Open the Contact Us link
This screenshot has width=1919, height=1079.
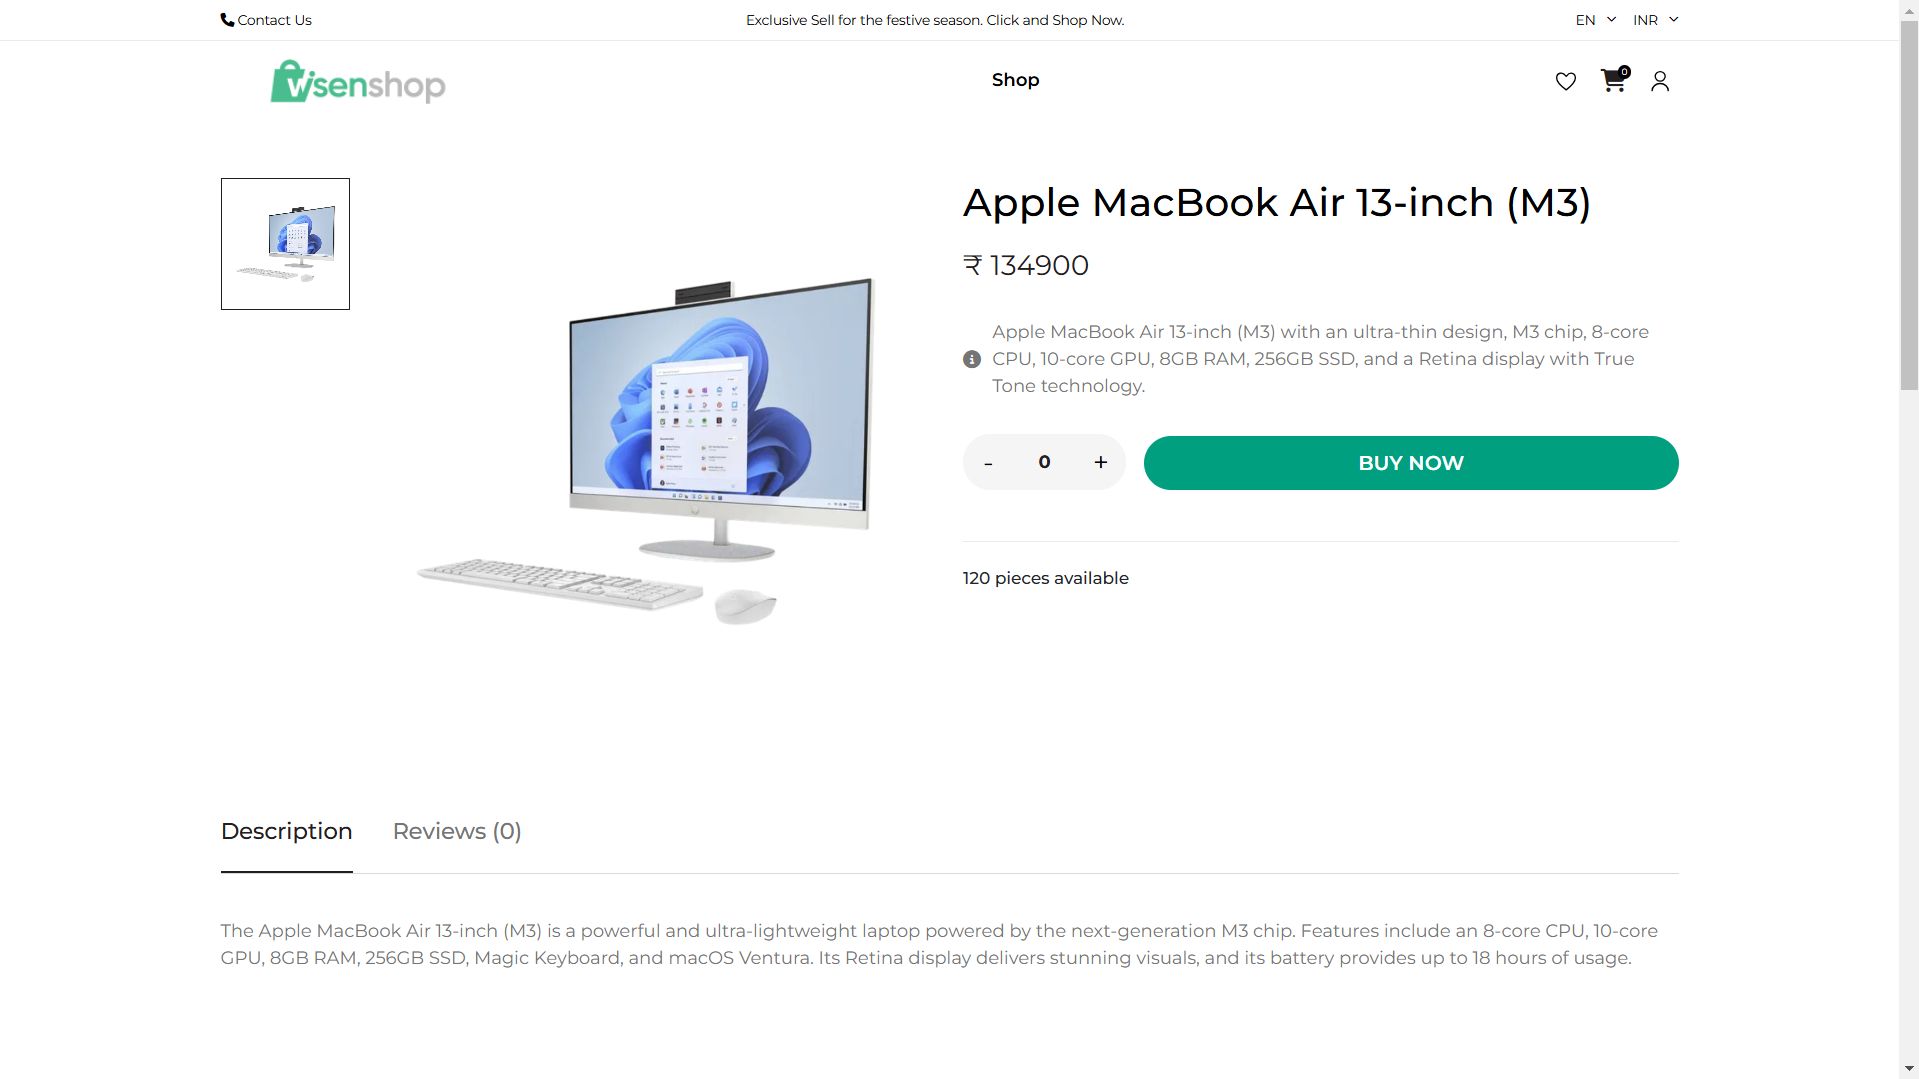click(x=274, y=20)
